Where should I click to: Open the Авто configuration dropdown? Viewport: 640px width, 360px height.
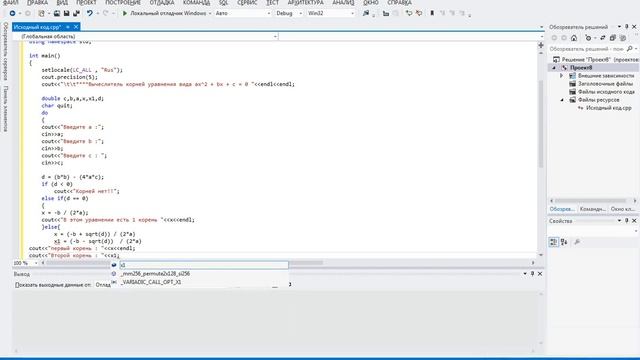tap(242, 13)
